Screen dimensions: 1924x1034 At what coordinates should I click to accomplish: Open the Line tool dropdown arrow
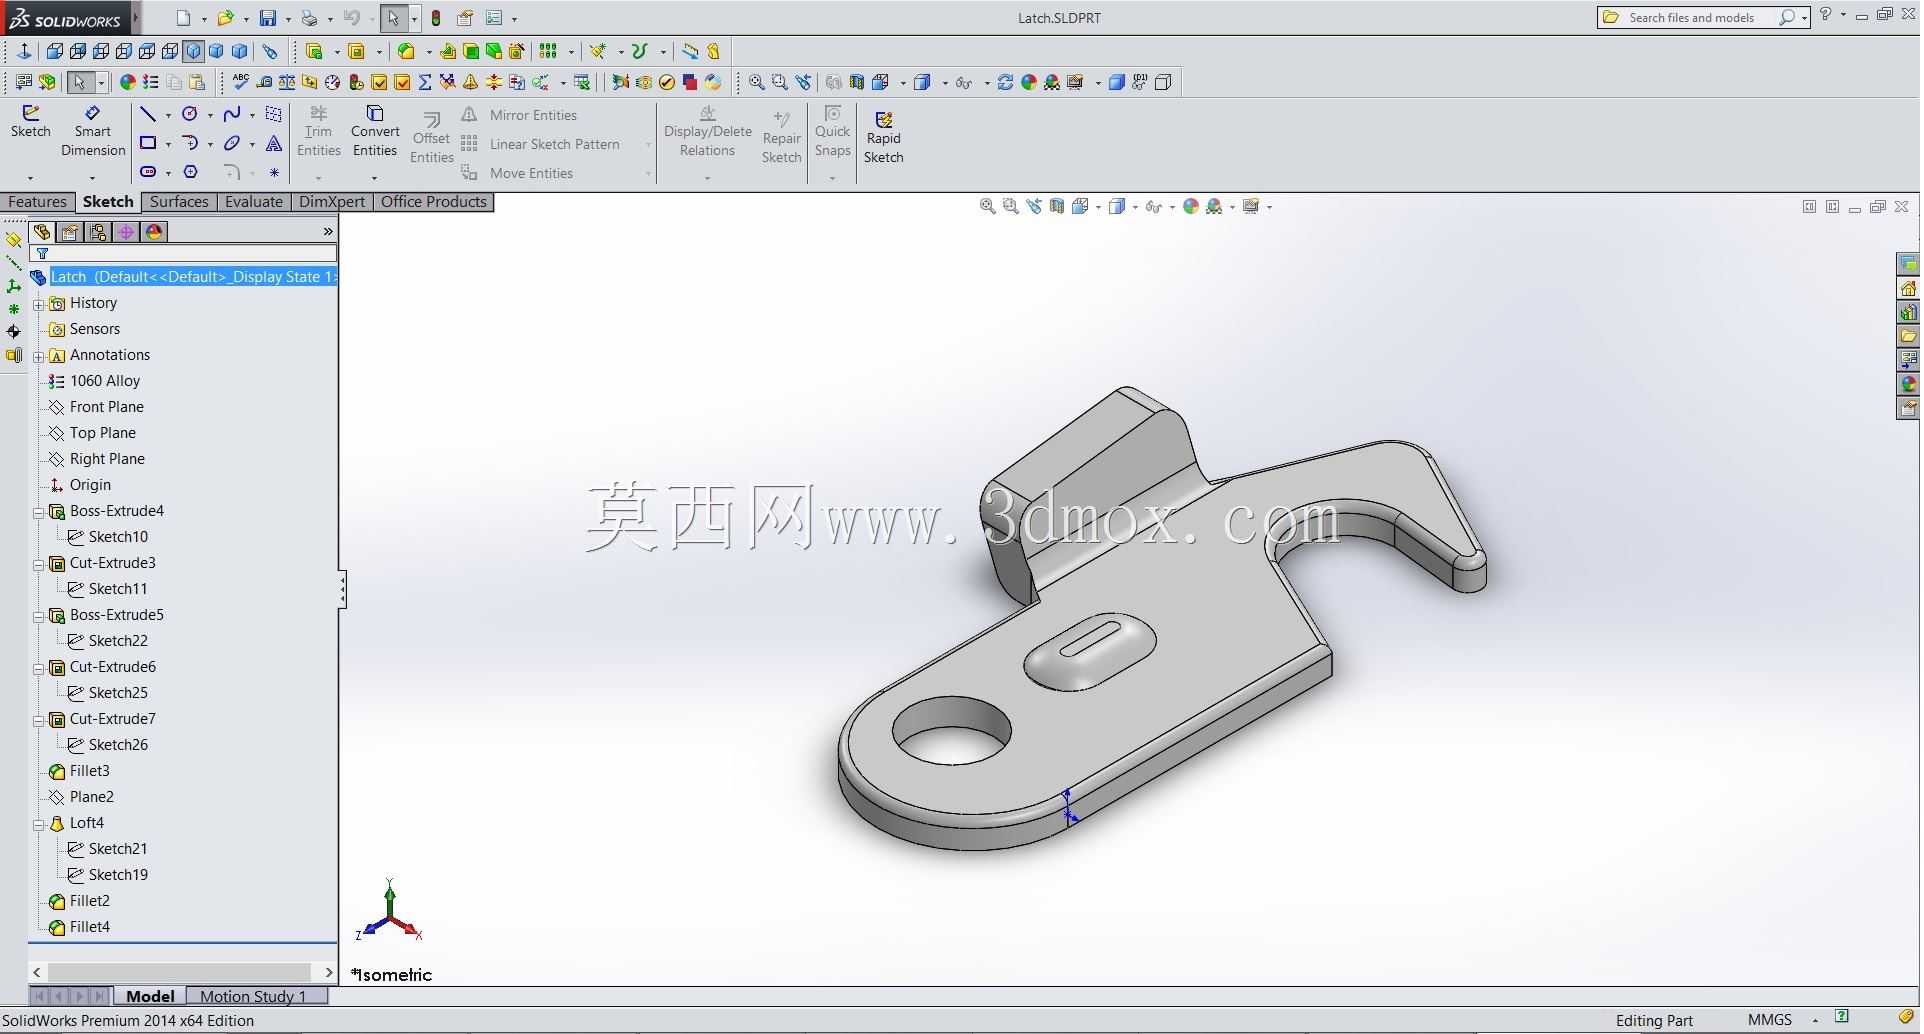[x=167, y=115]
